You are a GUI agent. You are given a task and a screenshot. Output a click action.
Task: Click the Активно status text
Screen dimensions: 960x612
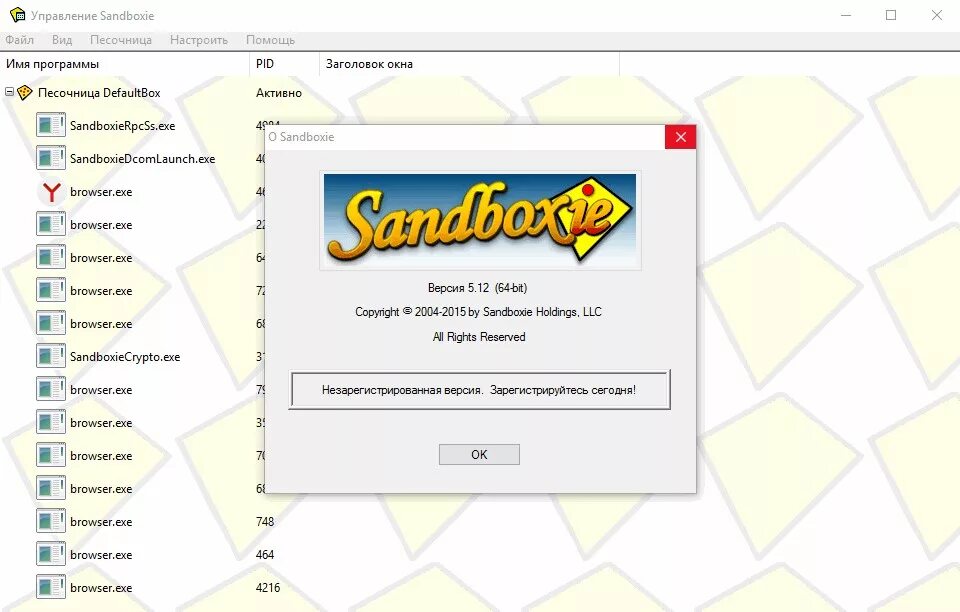coord(279,93)
